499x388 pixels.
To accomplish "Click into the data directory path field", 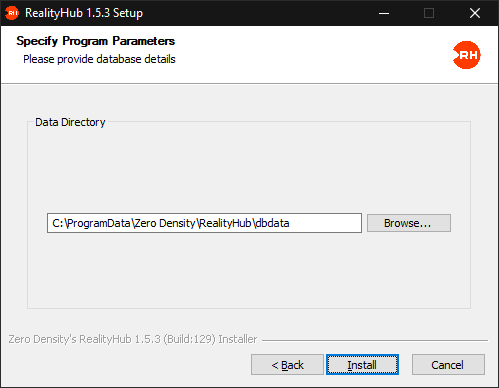I will 204,223.
